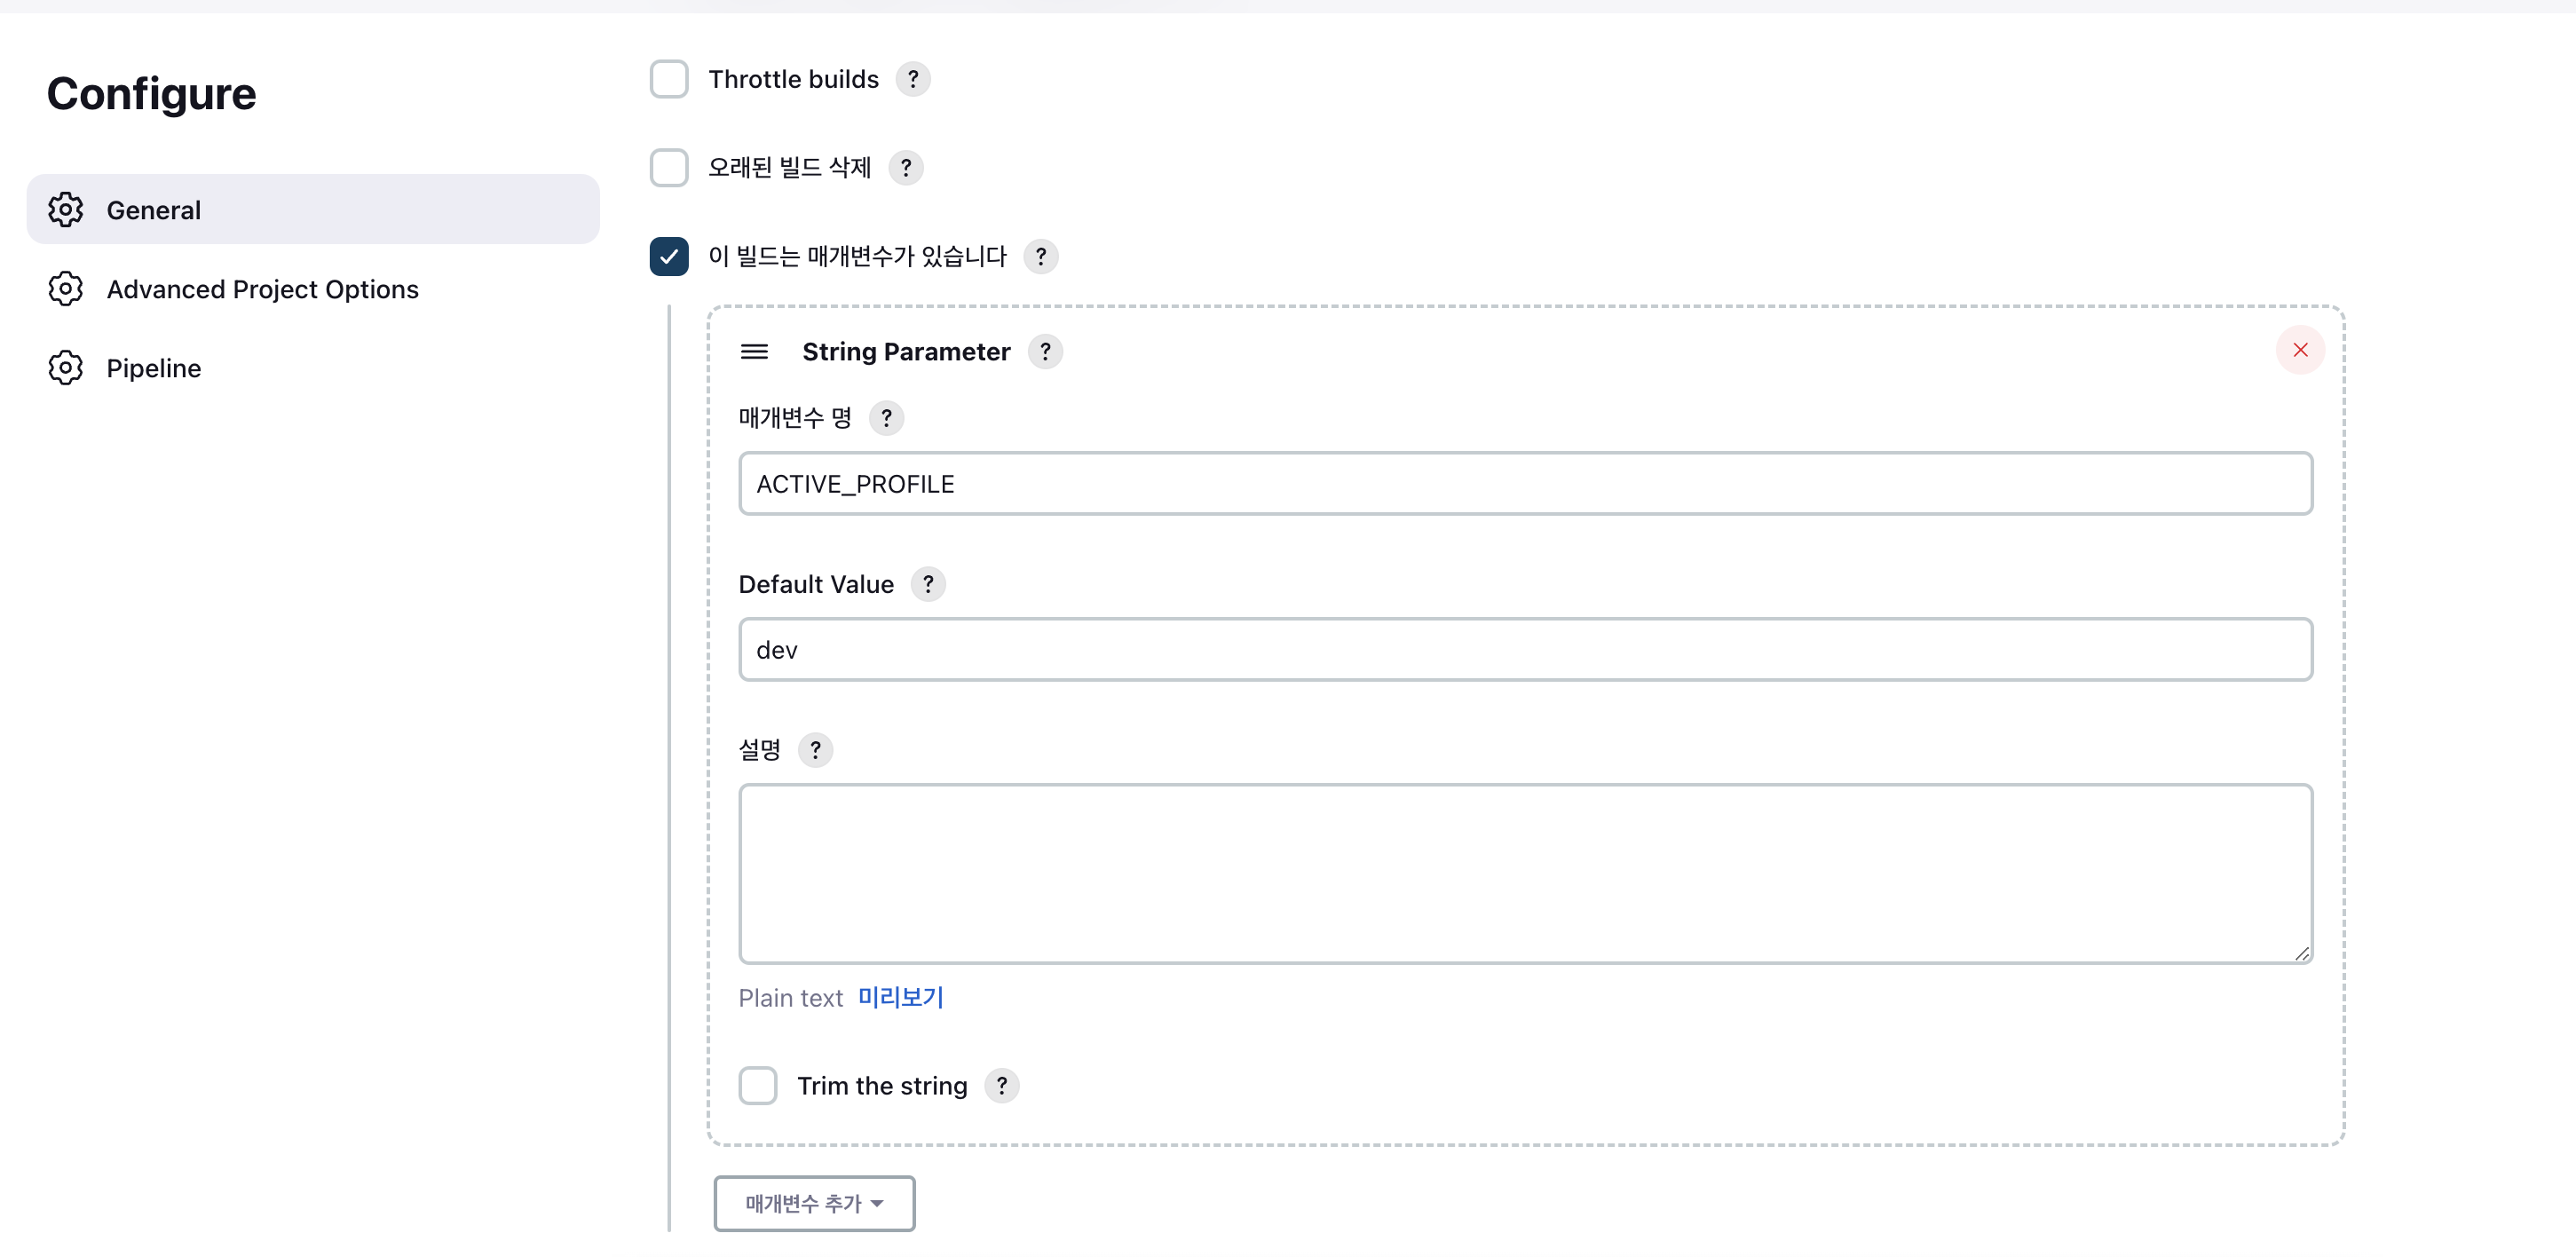This screenshot has height=1257, width=2576.
Task: Click the Advanced Project Options gear icon
Action: point(65,289)
